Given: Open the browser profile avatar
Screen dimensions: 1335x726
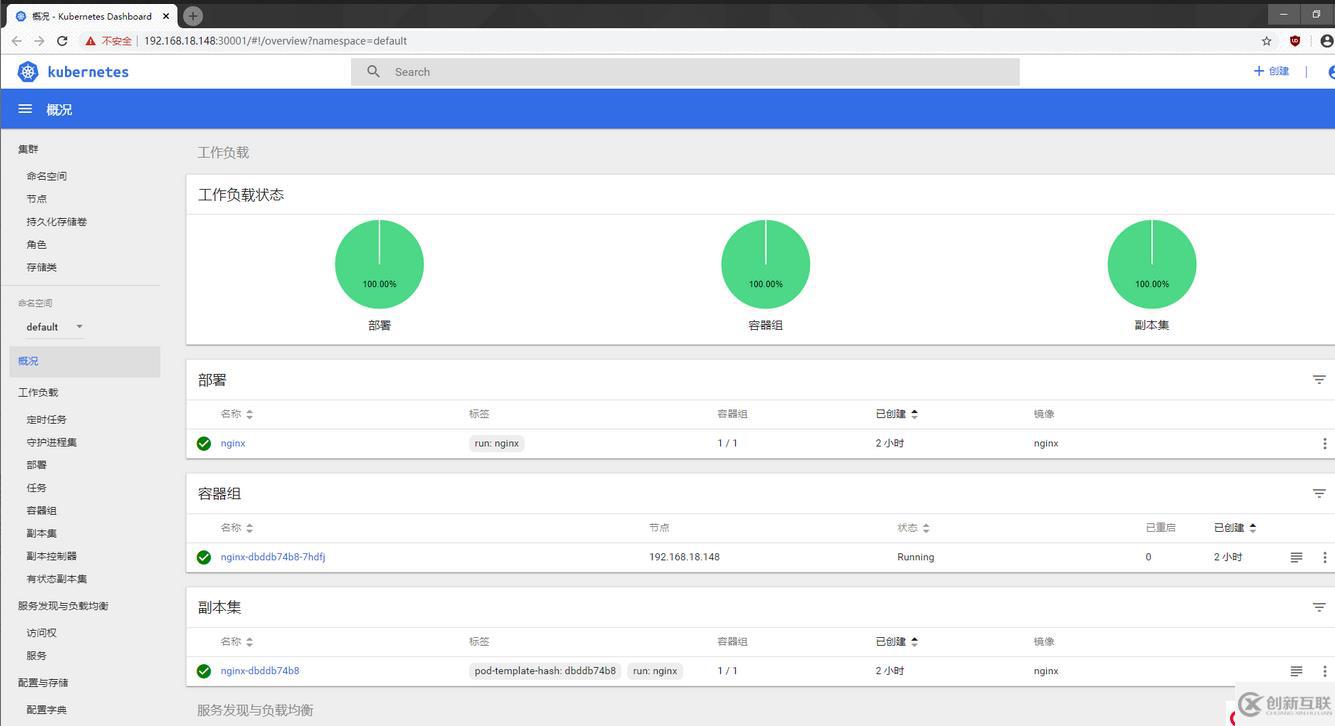Looking at the screenshot, I should (x=1327, y=41).
